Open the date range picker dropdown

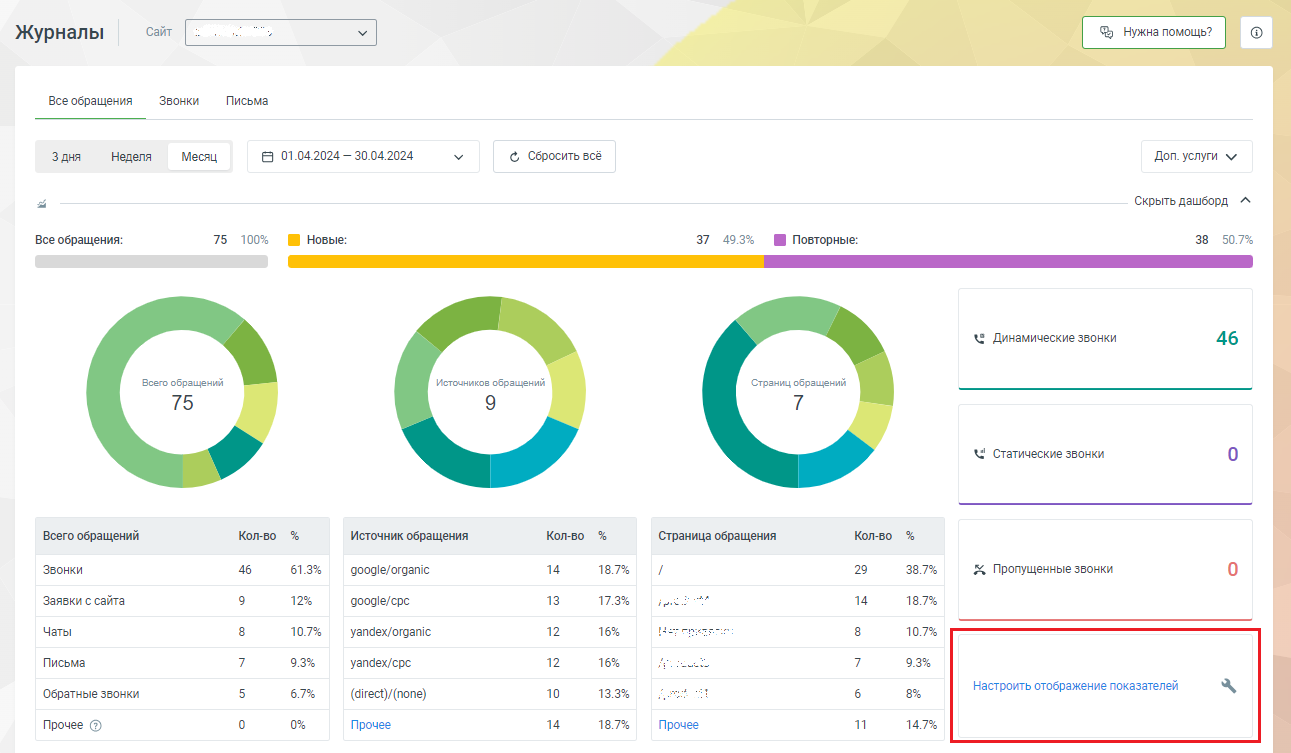[x=363, y=156]
